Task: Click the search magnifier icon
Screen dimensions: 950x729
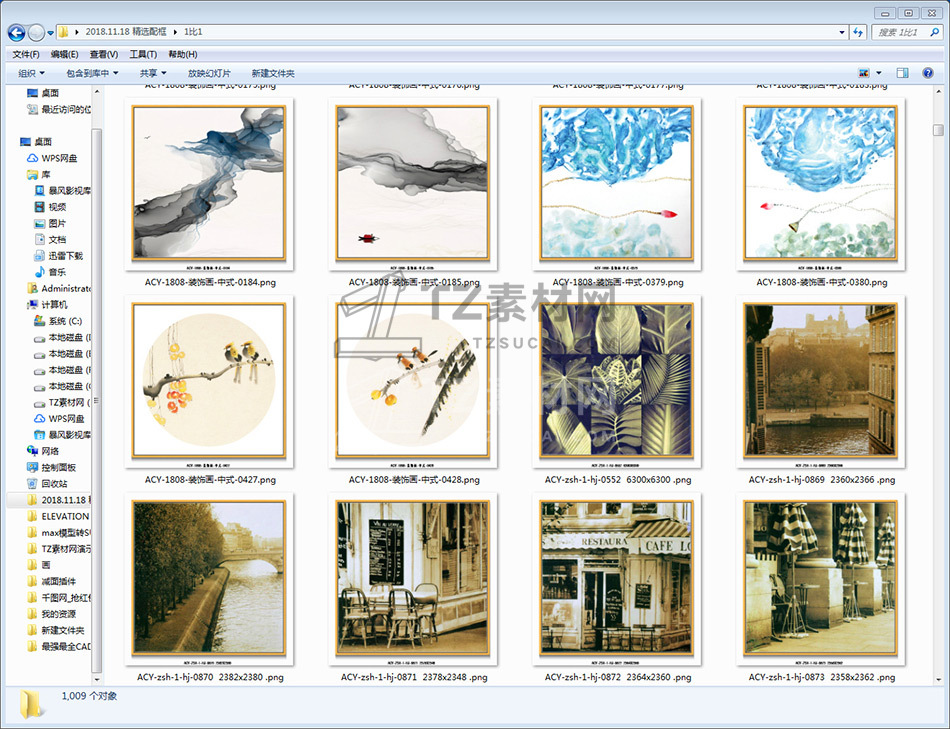Action: pyautogui.click(x=934, y=32)
